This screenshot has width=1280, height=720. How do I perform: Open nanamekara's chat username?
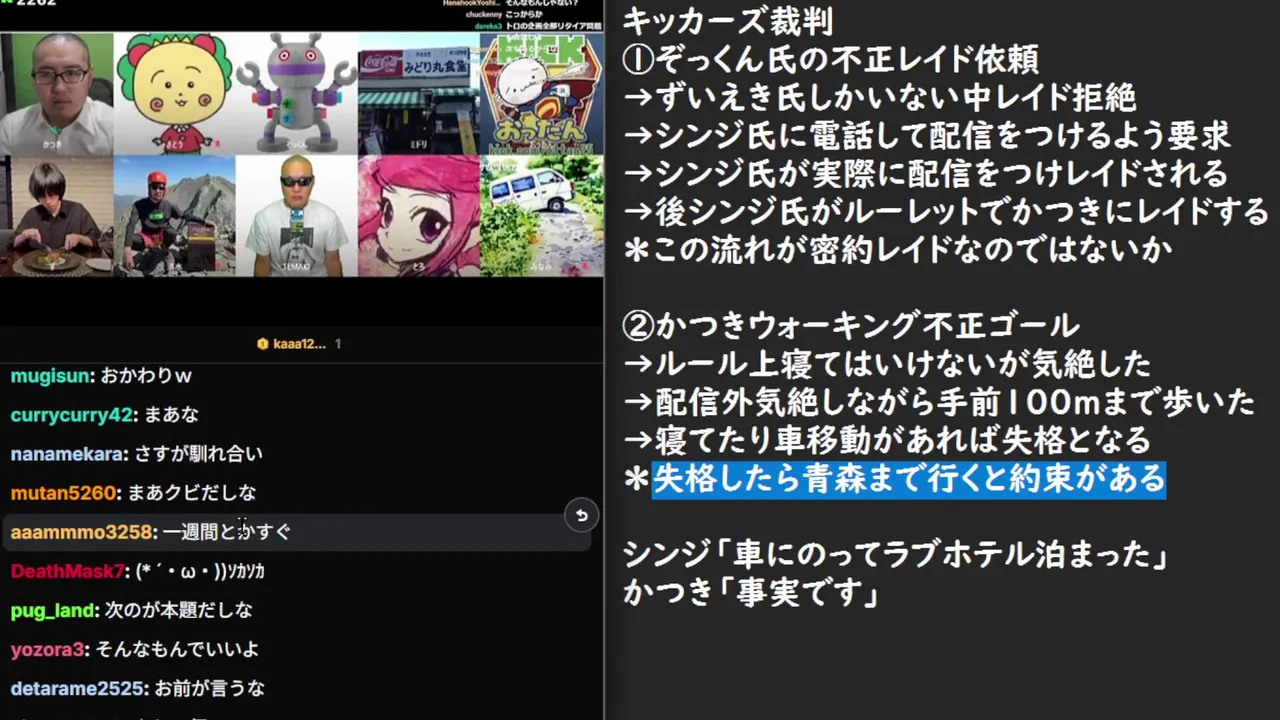coord(66,454)
